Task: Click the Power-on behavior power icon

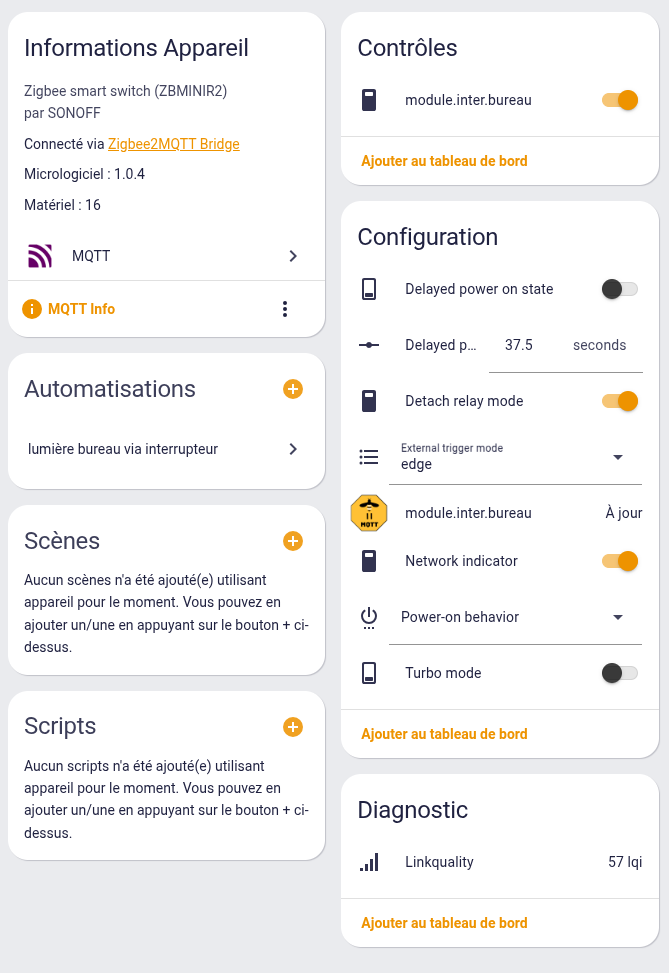Action: click(x=369, y=617)
